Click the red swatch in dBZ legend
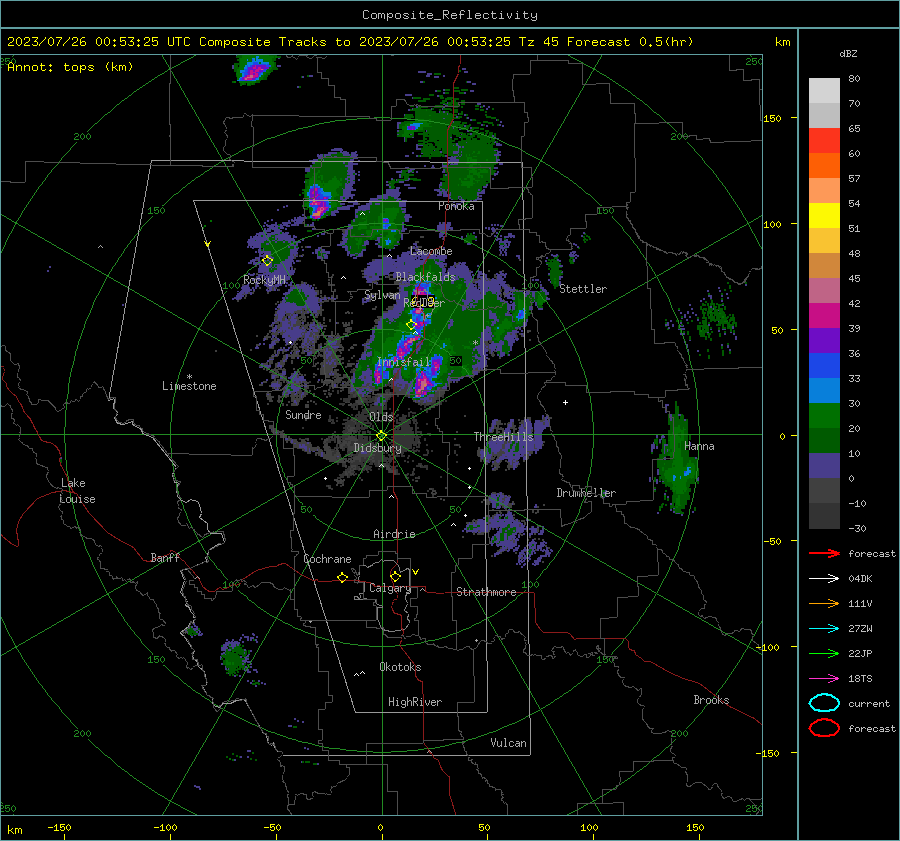This screenshot has height=841, width=900. [x=824, y=141]
